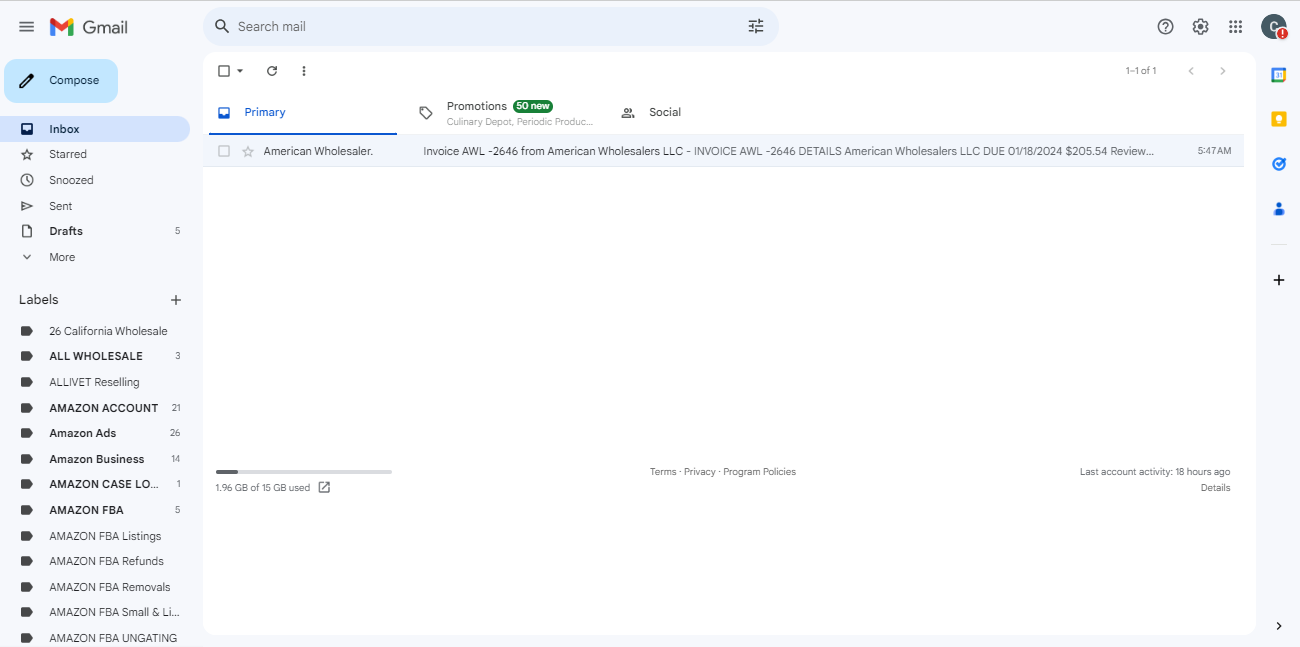Open the Terms link
Screen dimensions: 1300x647
coord(663,472)
